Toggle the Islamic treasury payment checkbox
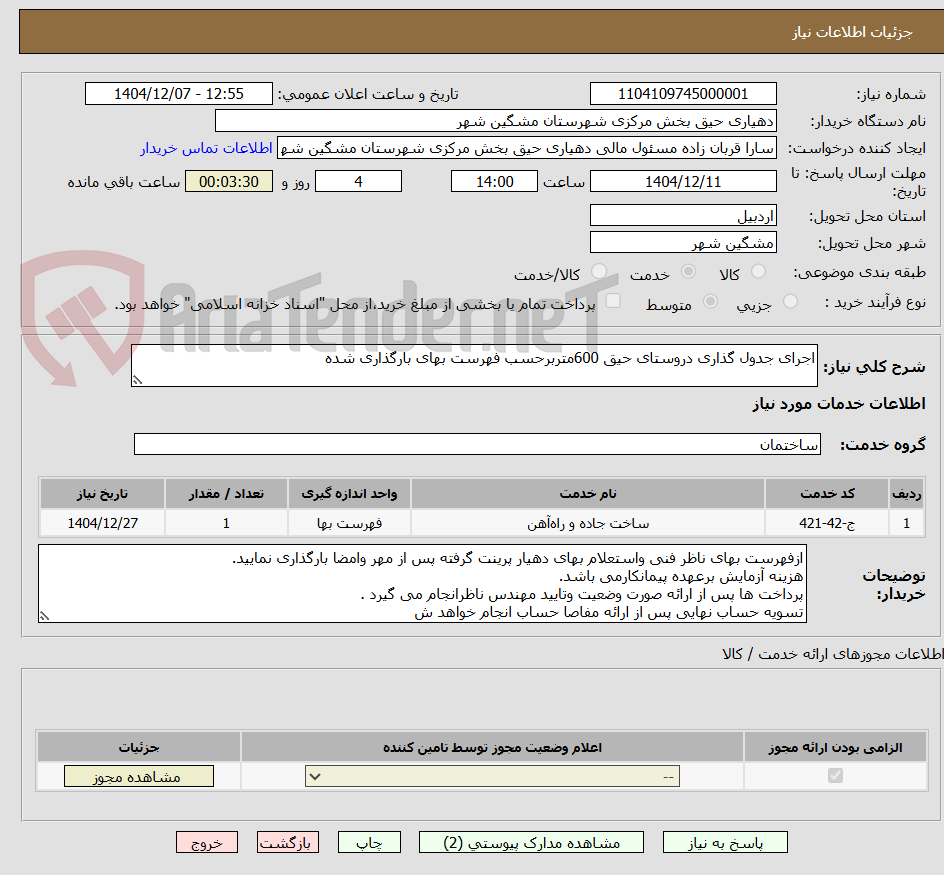944x875 pixels. pyautogui.click(x=613, y=301)
